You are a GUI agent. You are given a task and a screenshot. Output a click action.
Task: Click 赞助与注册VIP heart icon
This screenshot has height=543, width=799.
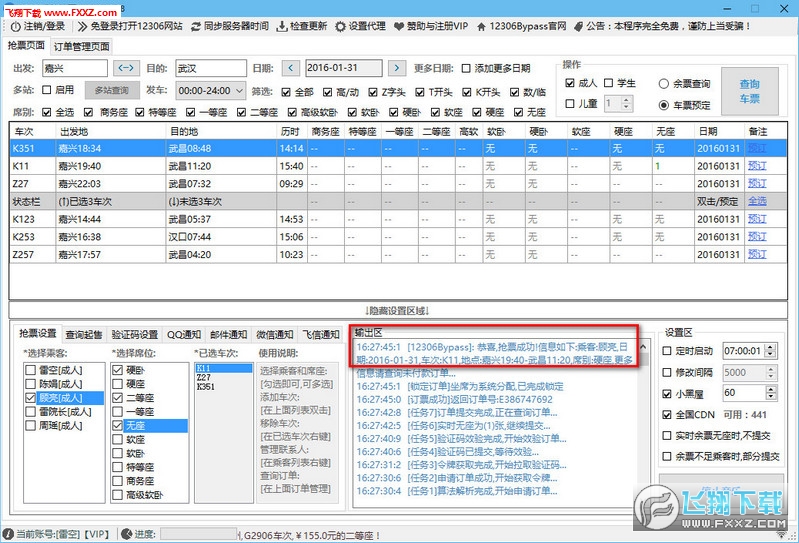click(399, 26)
